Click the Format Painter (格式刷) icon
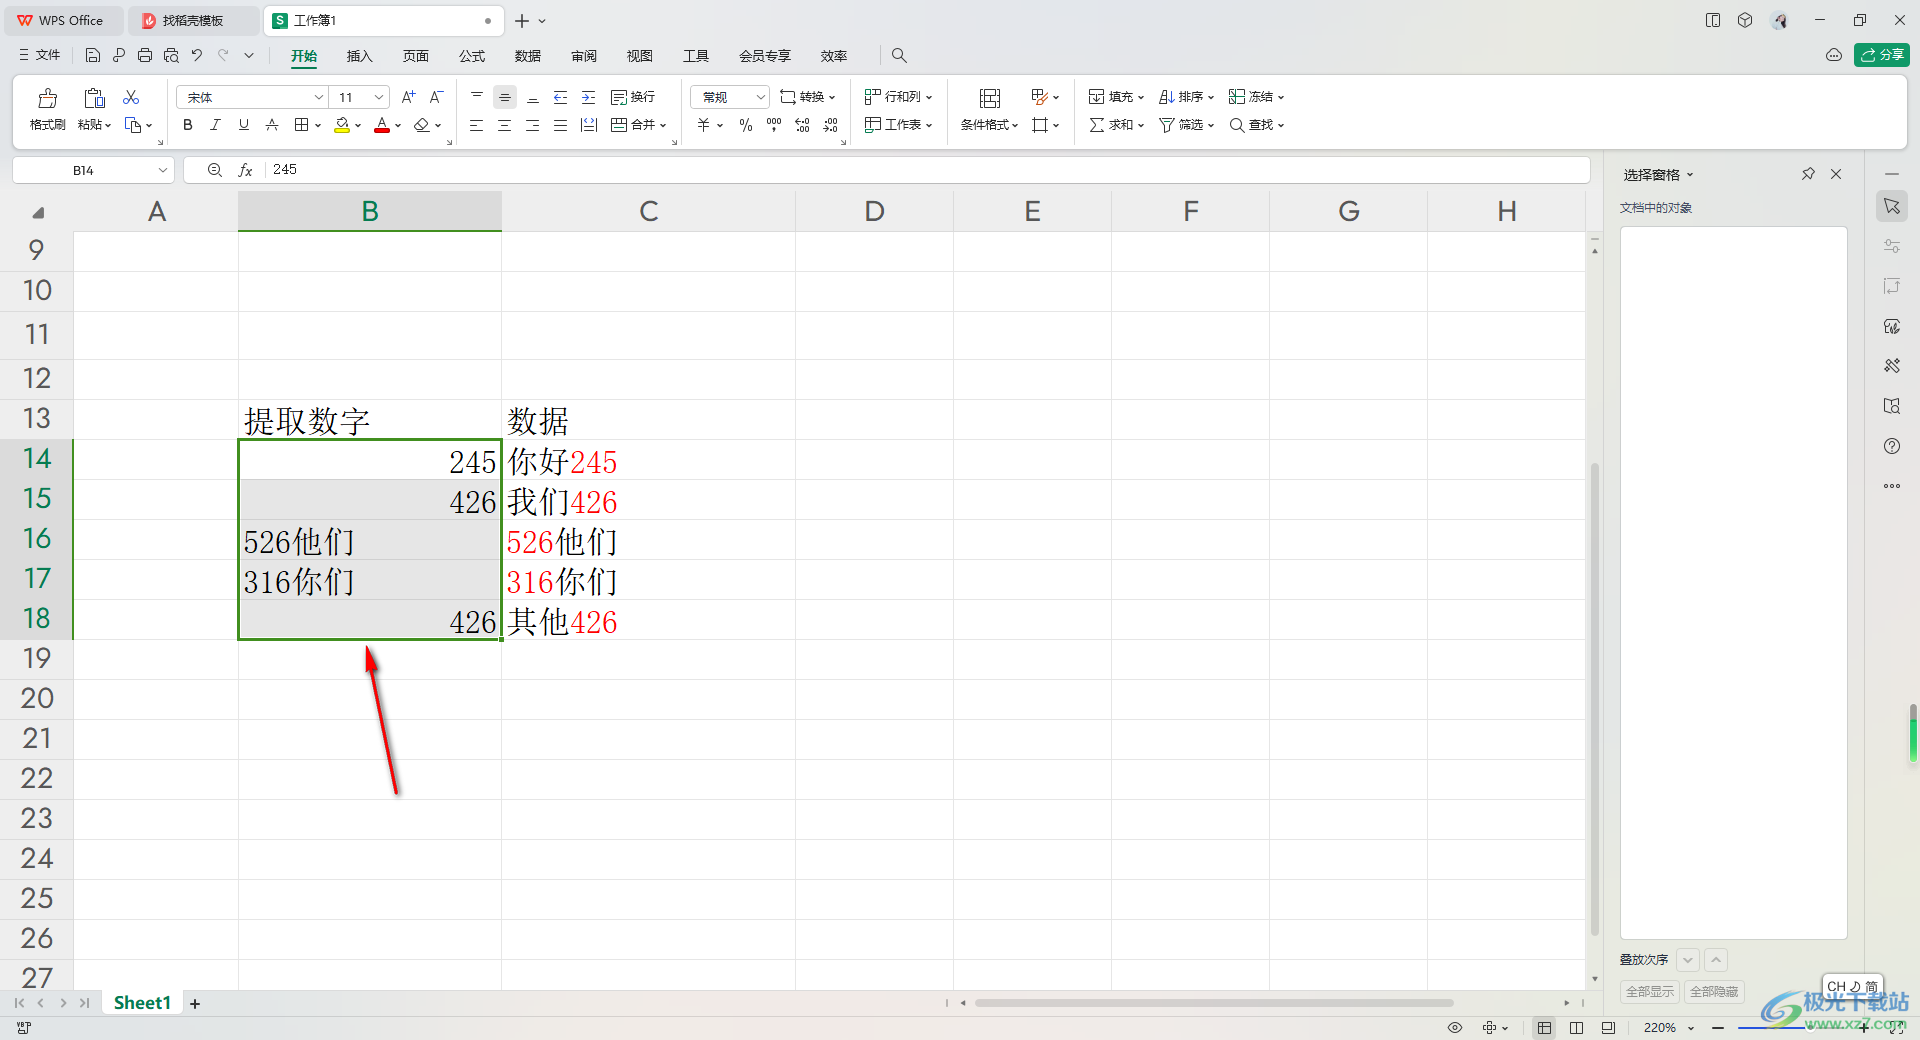The image size is (1920, 1040). coord(47,98)
